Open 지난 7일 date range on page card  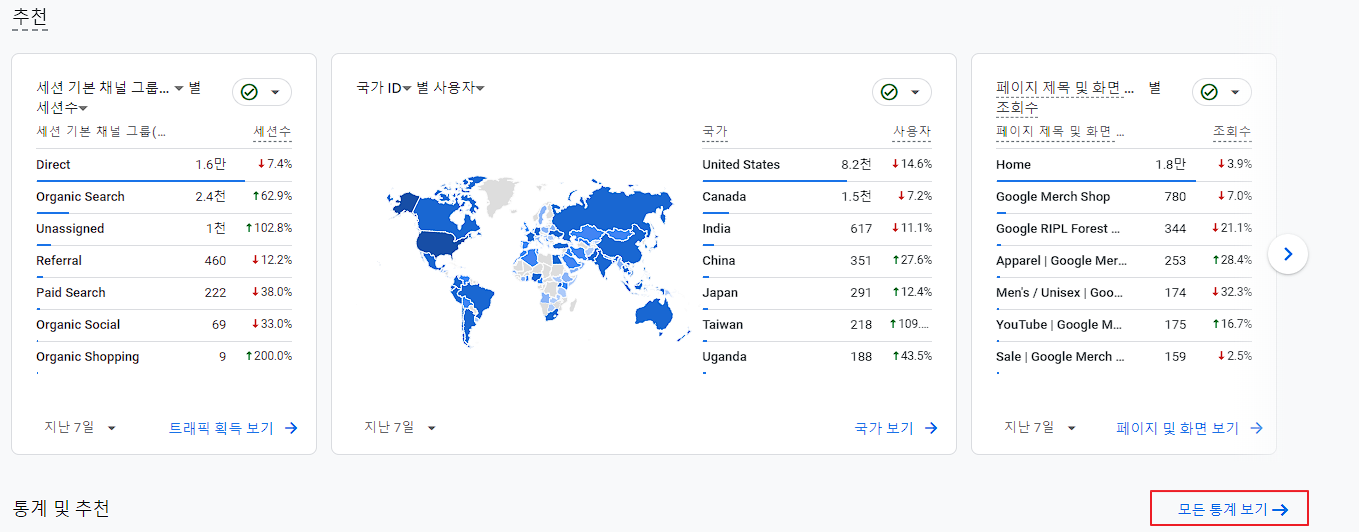pyautogui.click(x=1041, y=427)
